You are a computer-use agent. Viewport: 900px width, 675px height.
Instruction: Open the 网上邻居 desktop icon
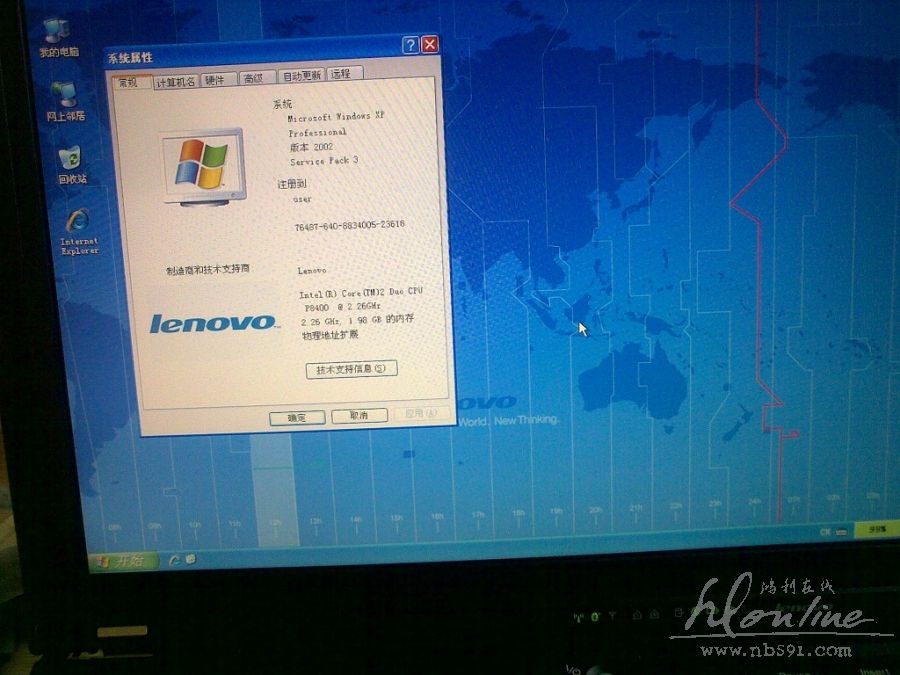[65, 101]
